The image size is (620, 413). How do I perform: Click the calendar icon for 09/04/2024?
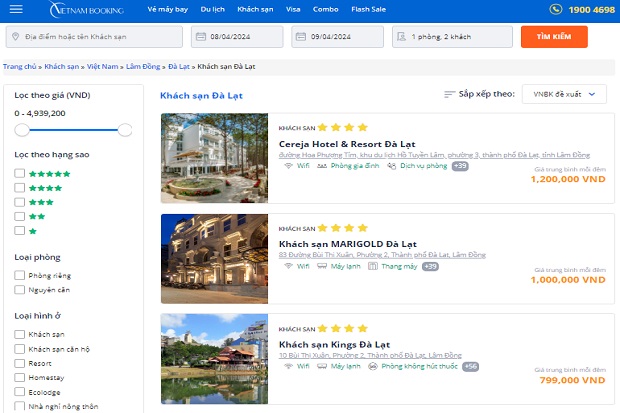tap(301, 36)
